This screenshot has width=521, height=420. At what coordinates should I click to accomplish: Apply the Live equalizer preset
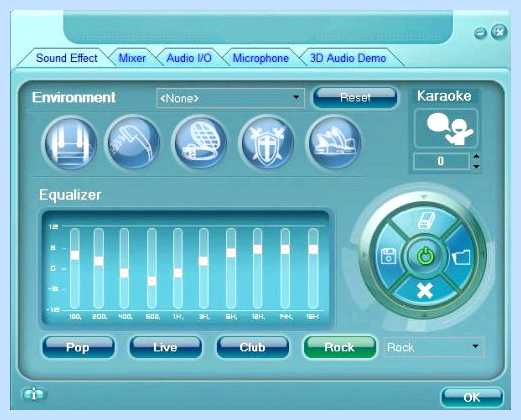[x=165, y=347]
